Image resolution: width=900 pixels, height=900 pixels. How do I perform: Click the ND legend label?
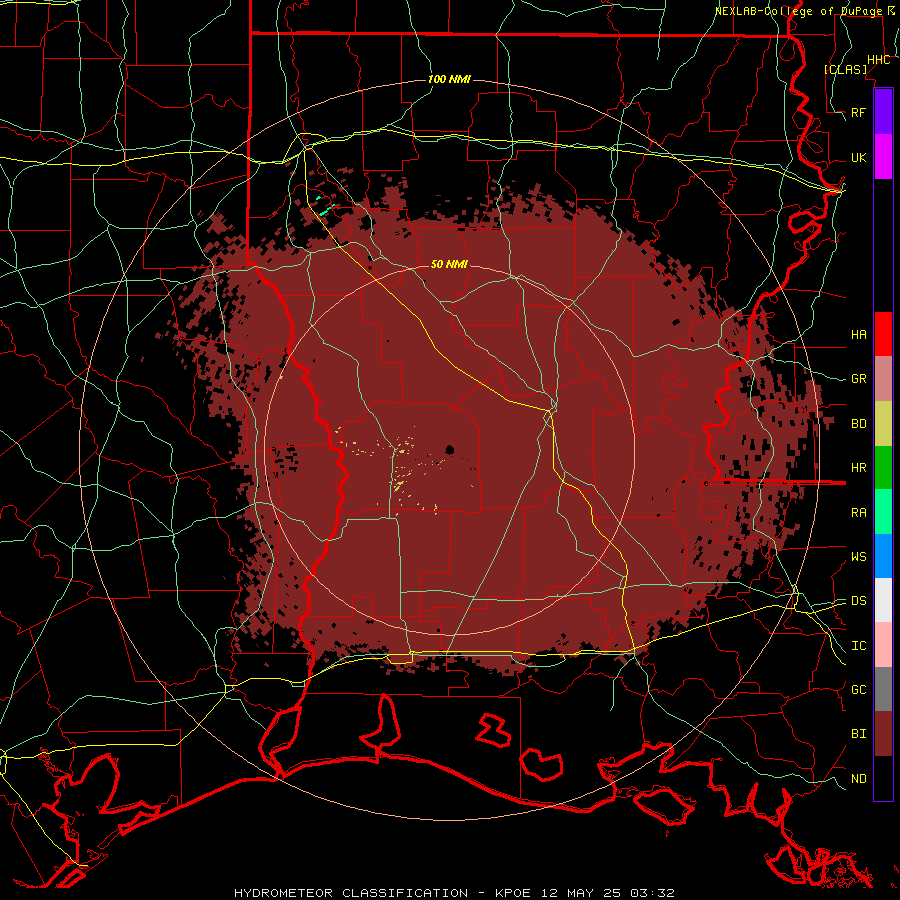pyautogui.click(x=858, y=779)
